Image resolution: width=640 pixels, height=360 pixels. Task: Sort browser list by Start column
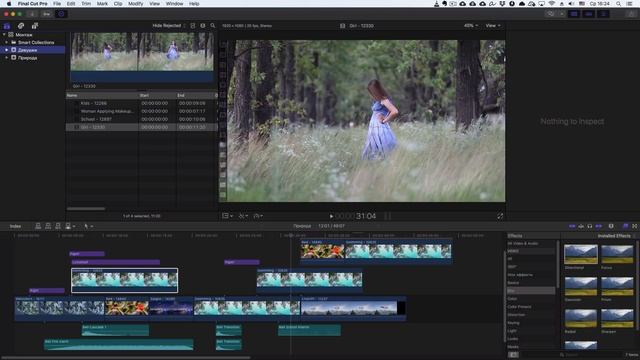[158, 96]
